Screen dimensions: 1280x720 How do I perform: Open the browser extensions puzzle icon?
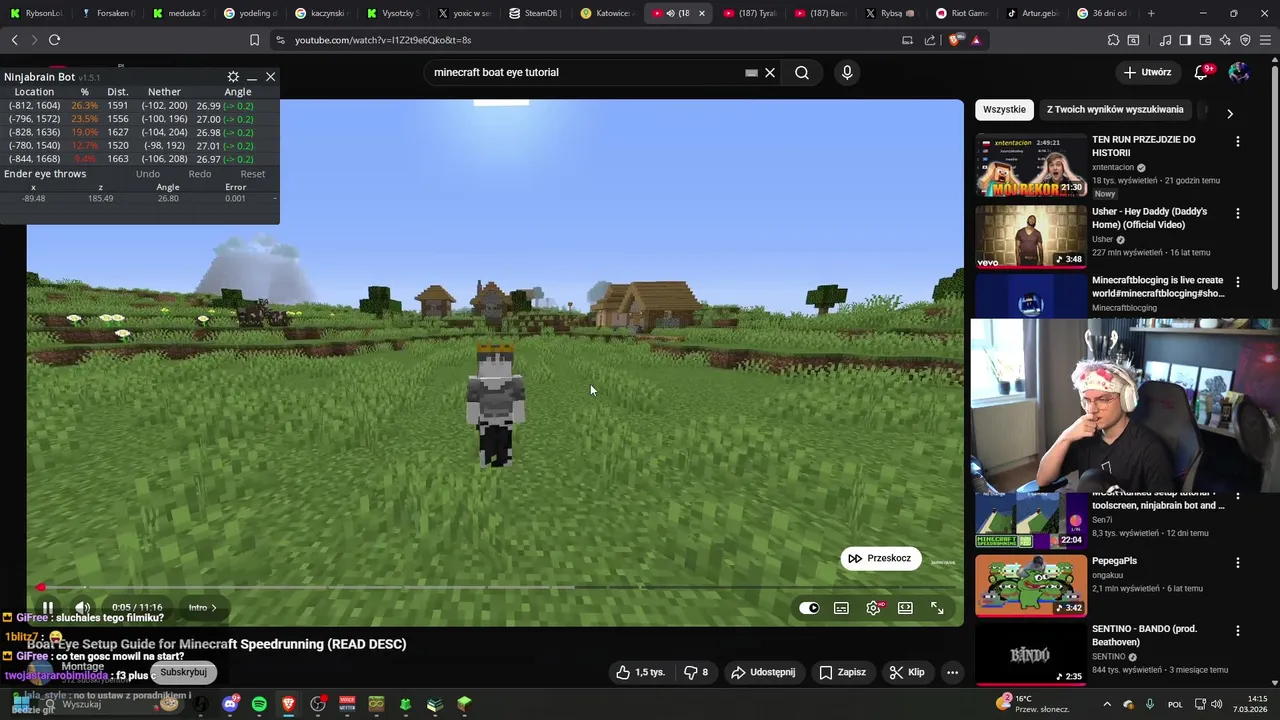click(1113, 40)
